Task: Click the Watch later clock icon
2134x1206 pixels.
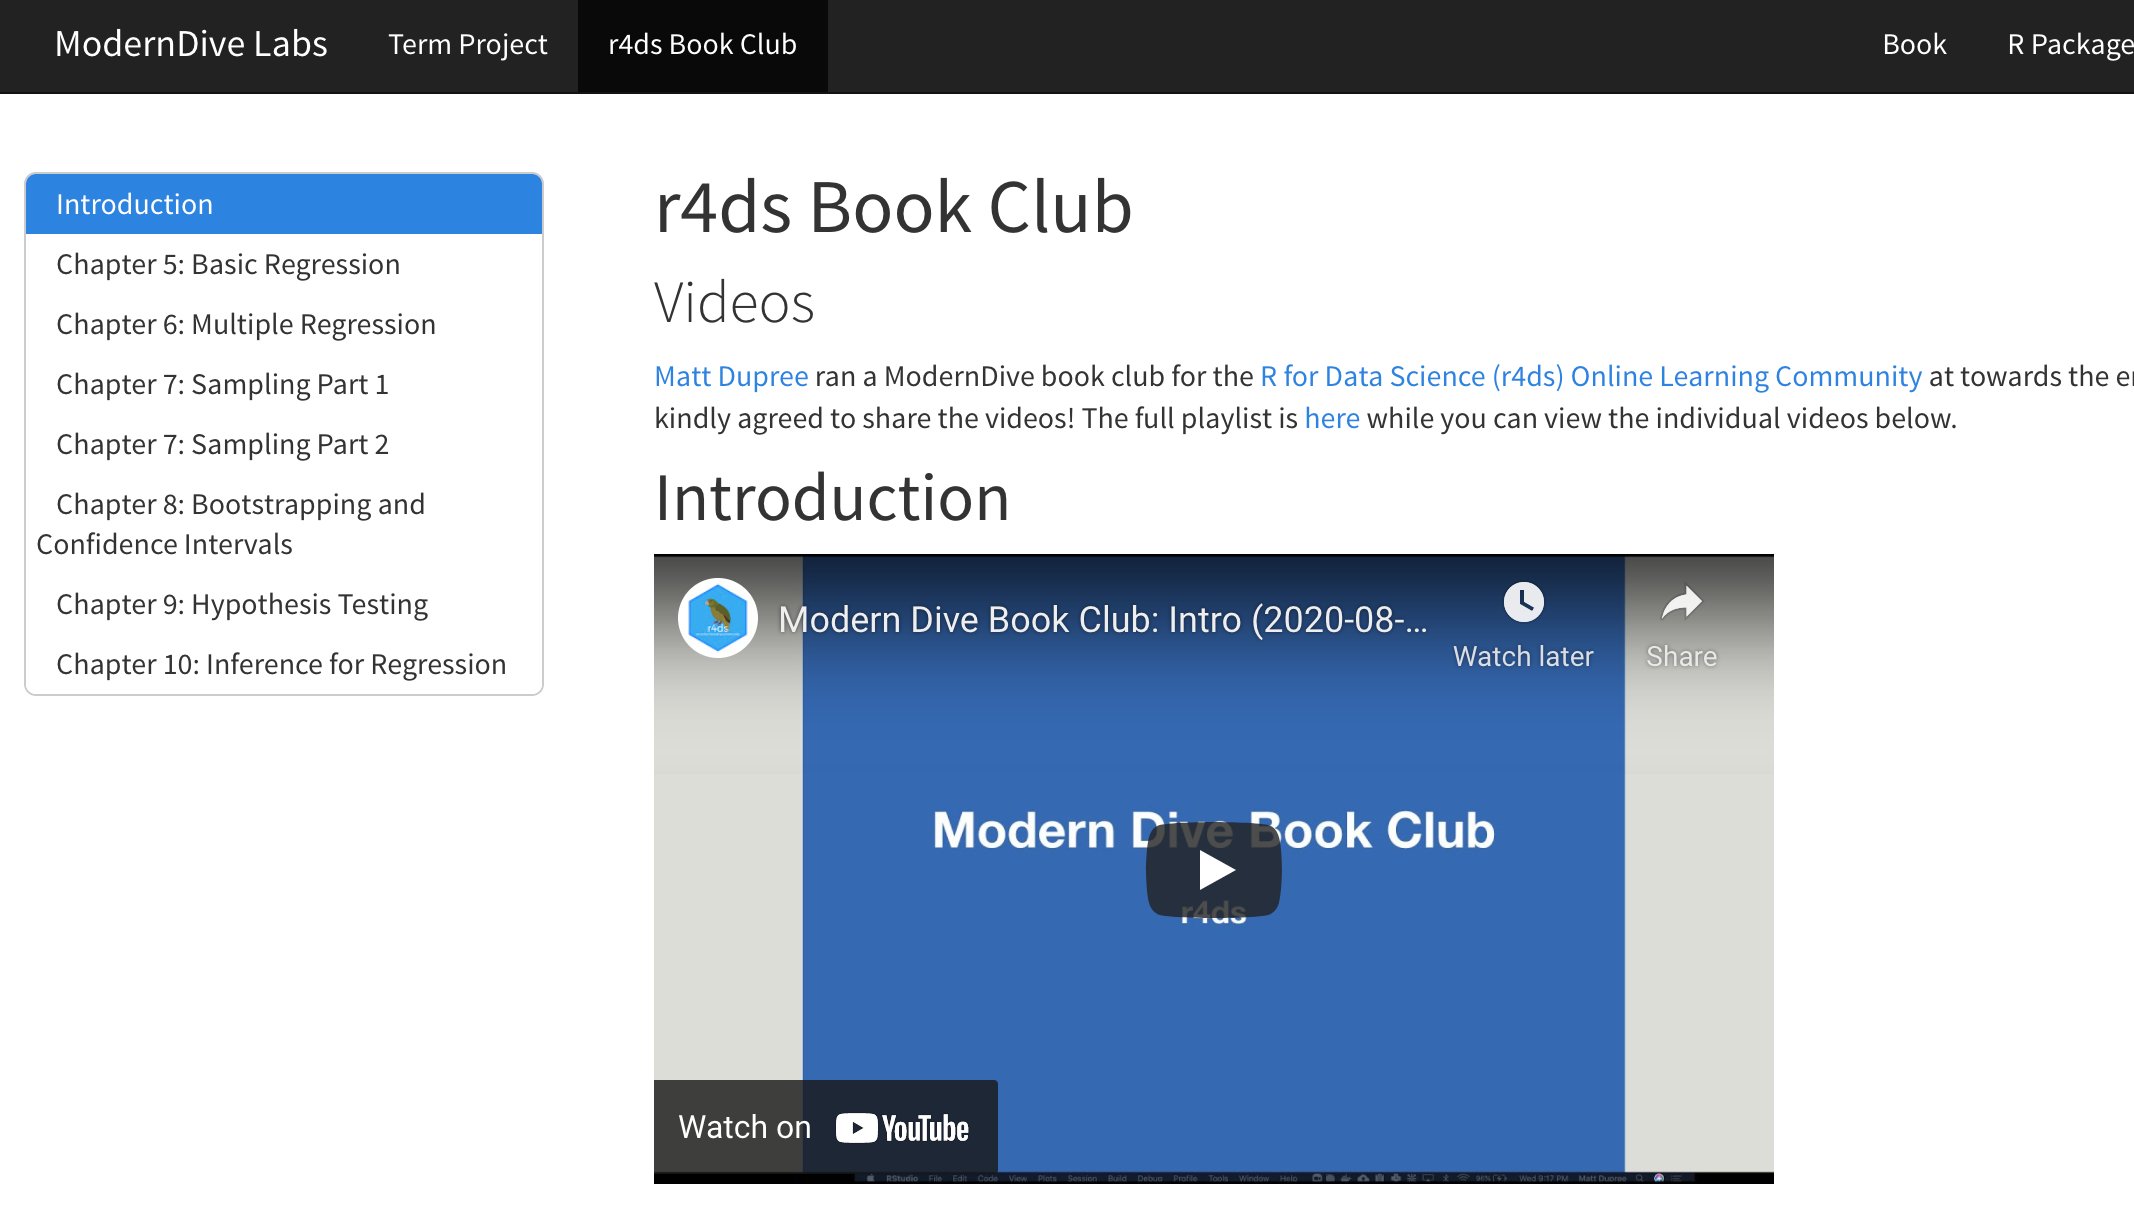Action: (1523, 602)
